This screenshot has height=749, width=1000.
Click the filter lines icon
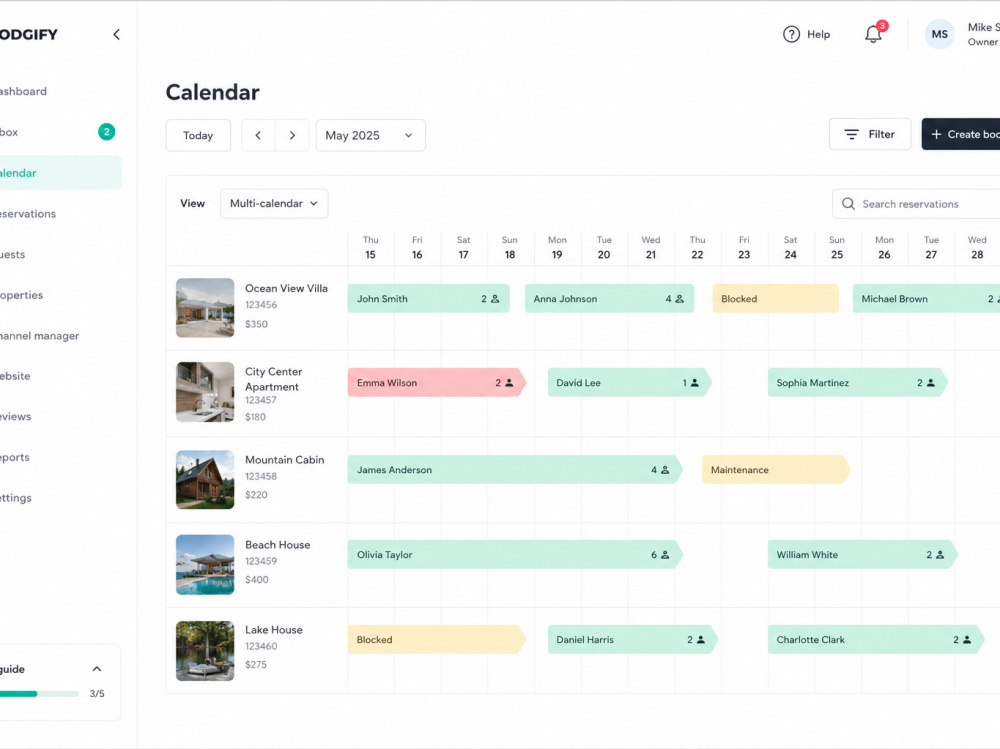click(x=851, y=135)
